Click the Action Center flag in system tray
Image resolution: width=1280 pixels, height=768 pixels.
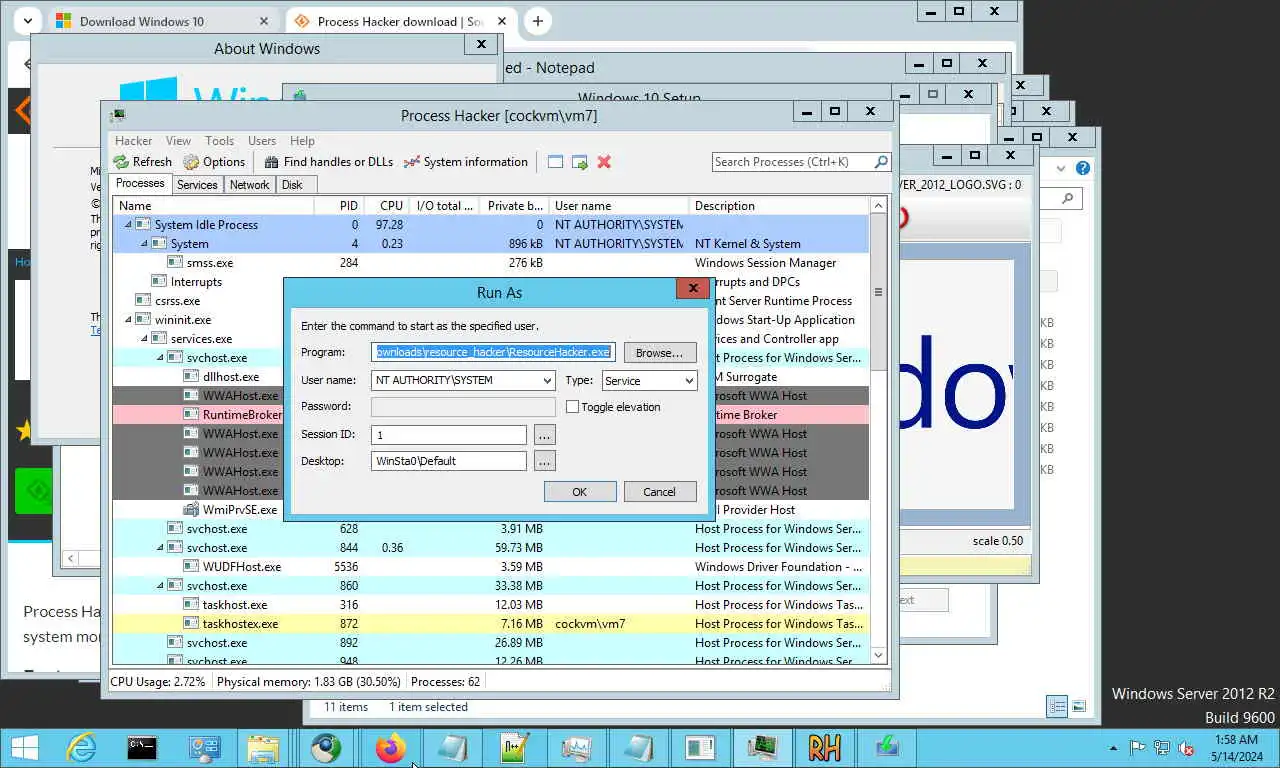point(1138,748)
